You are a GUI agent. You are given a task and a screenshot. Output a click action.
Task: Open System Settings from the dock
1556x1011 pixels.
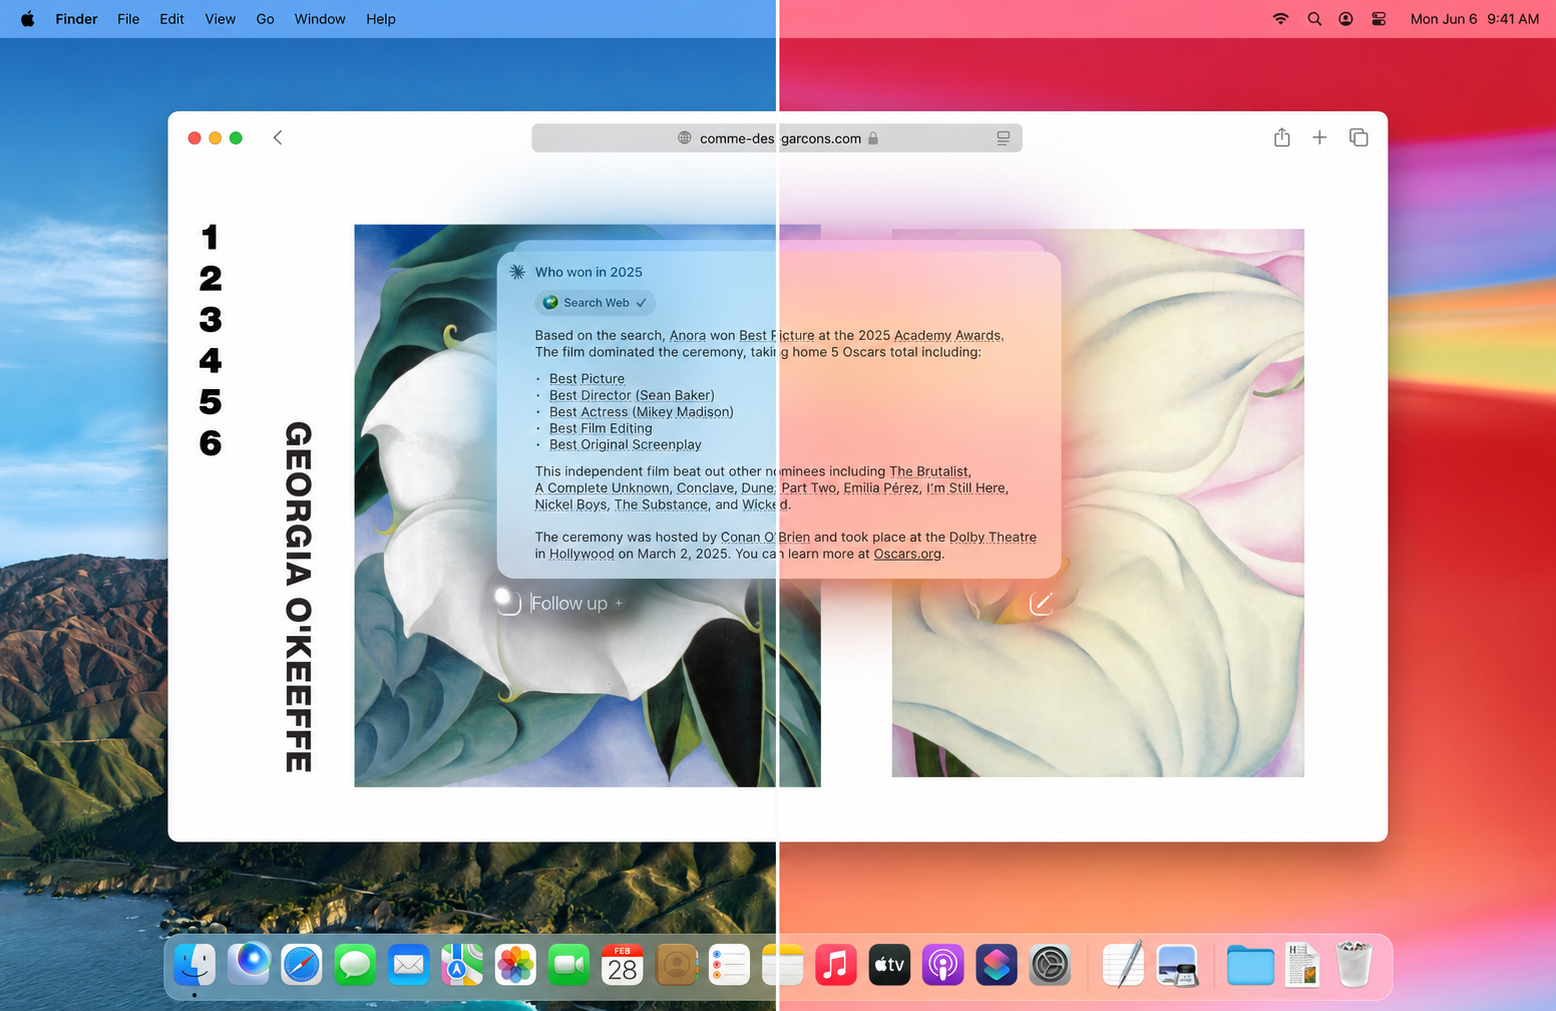pos(1050,965)
